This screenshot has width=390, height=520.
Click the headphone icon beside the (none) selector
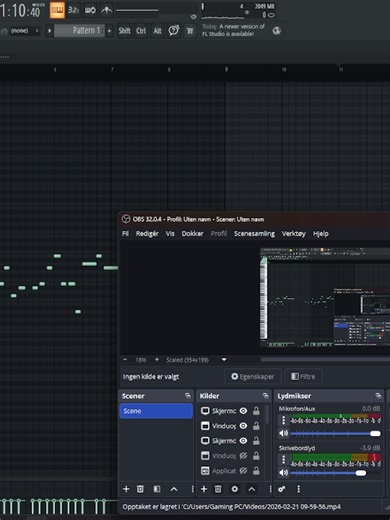coord(4,31)
